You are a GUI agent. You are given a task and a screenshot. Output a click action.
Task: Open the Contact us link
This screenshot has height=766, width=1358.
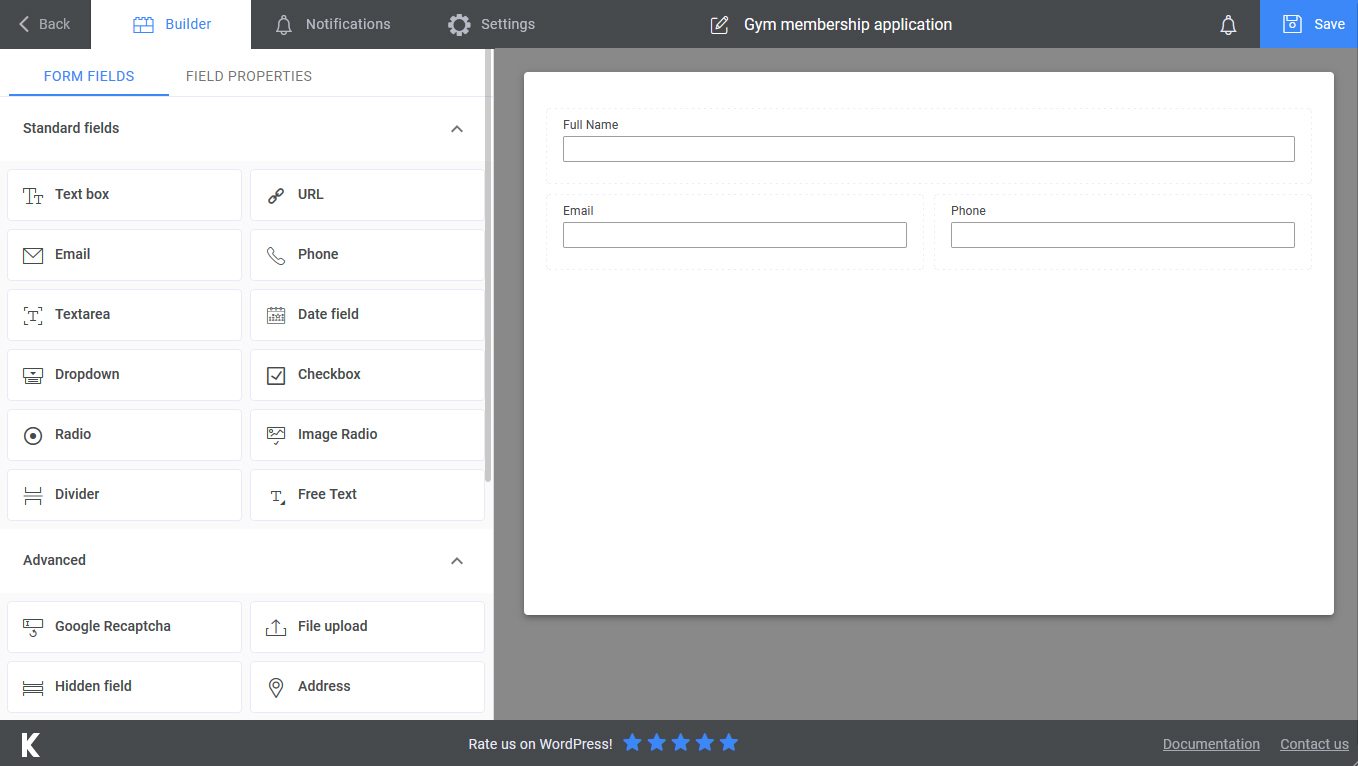click(1314, 744)
